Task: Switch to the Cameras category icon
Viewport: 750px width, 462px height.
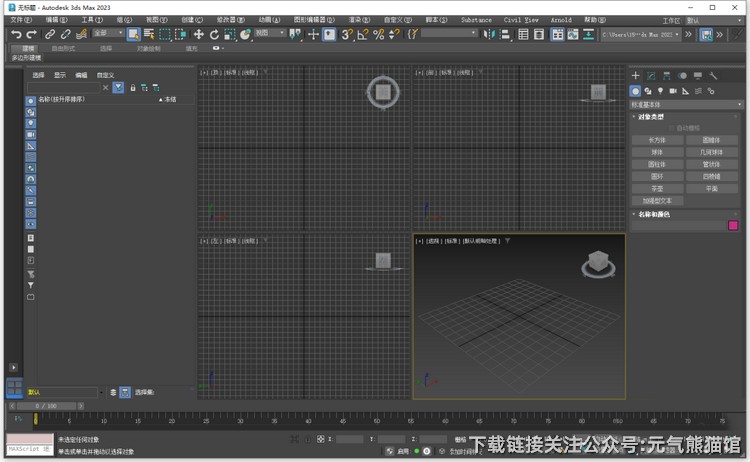Action: coord(673,91)
